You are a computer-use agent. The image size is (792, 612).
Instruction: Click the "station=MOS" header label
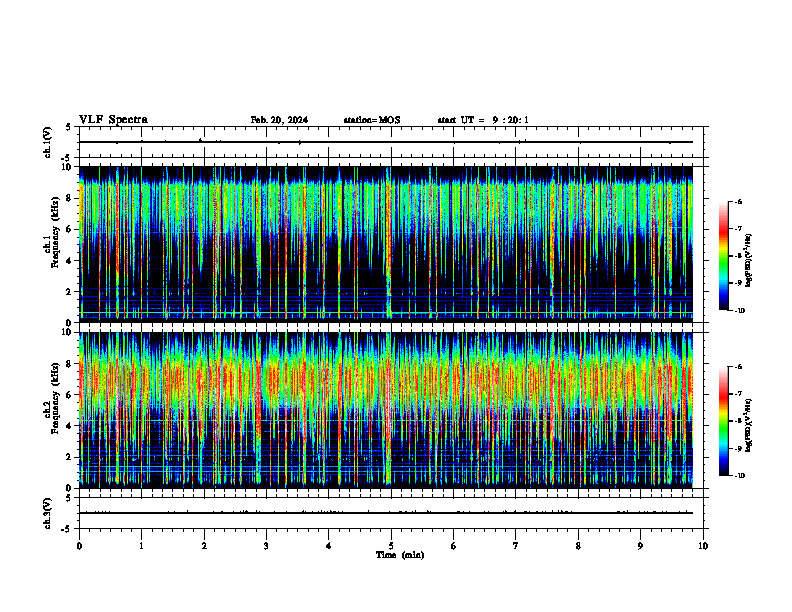tap(372, 120)
